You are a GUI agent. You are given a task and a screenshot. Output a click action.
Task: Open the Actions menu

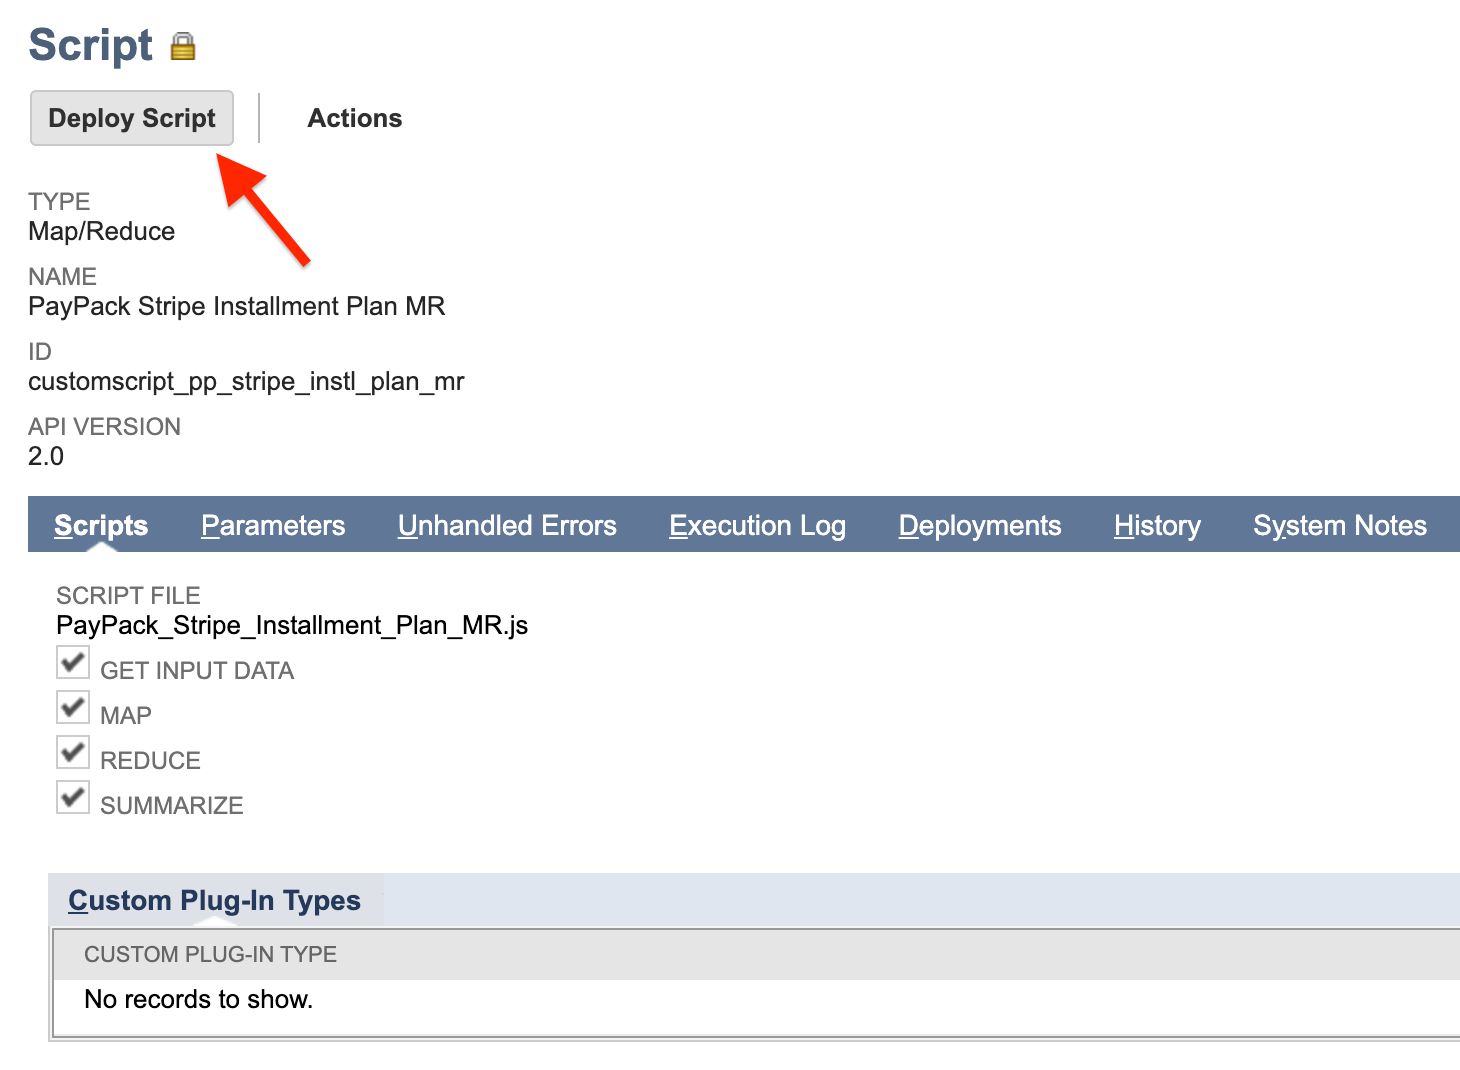pos(354,117)
